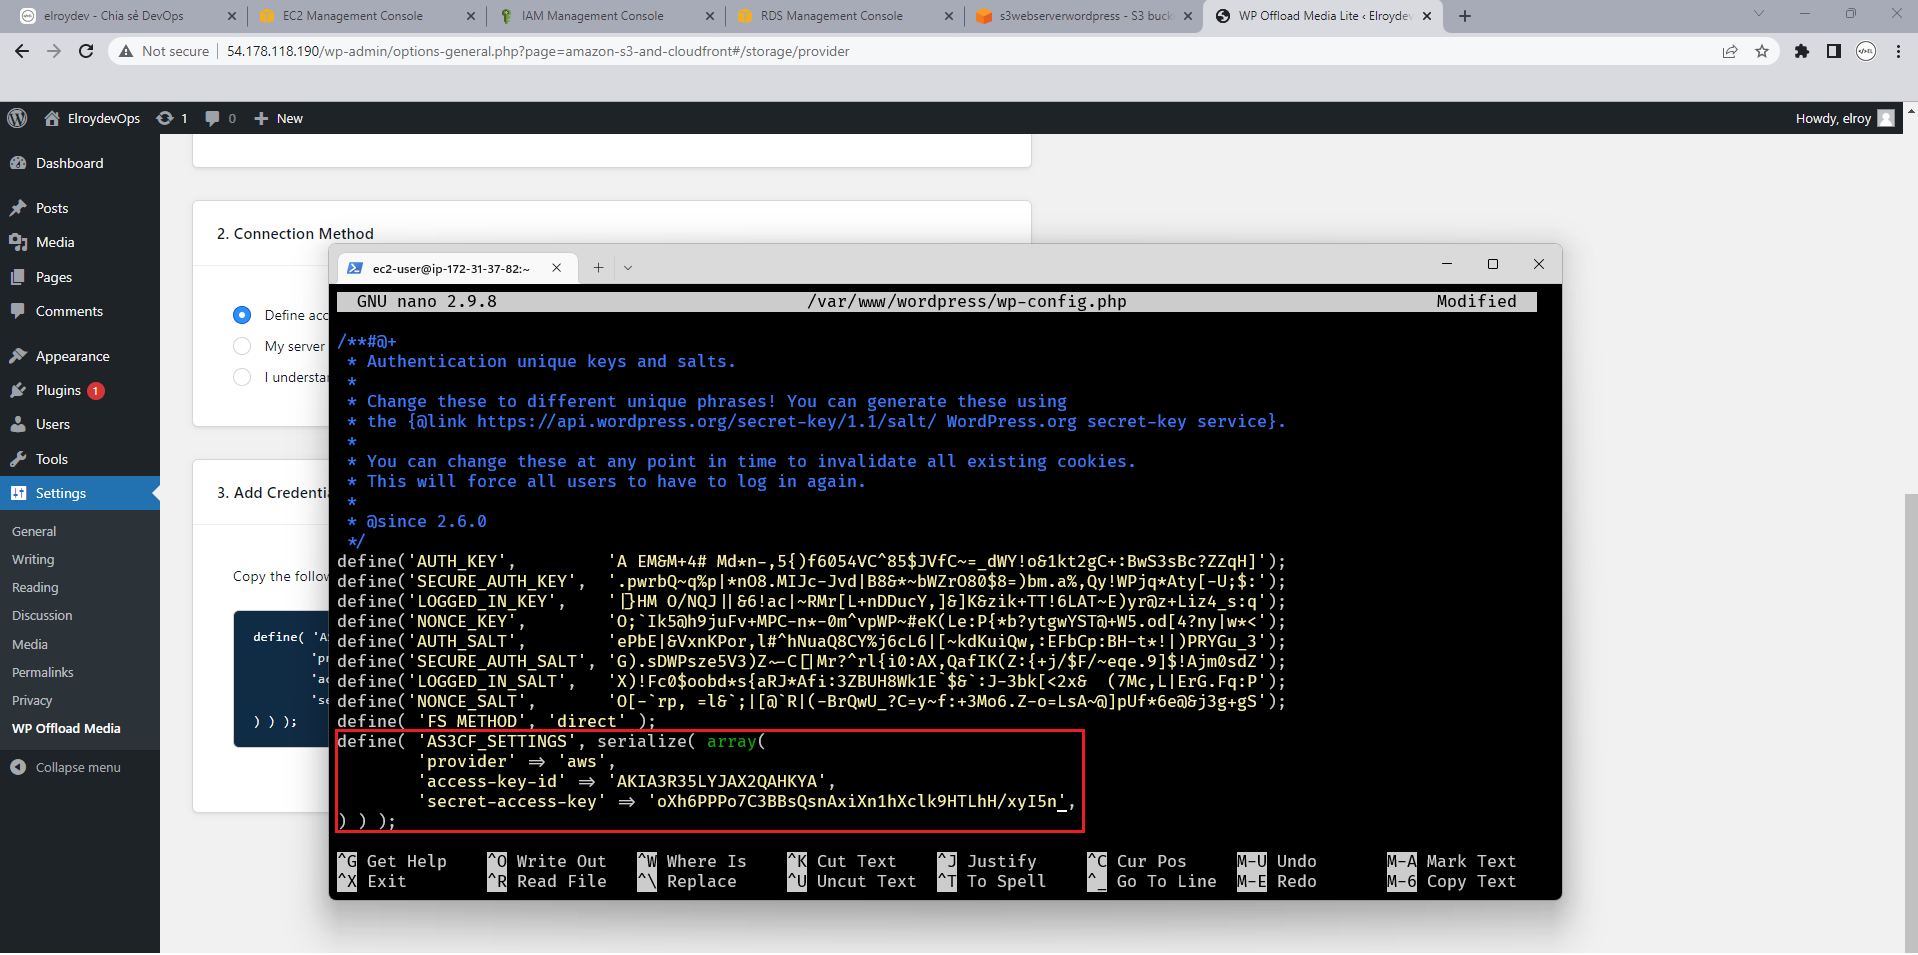Open Dashboard in WordPress sidebar
Image resolution: width=1918 pixels, height=955 pixels.
[80, 163]
